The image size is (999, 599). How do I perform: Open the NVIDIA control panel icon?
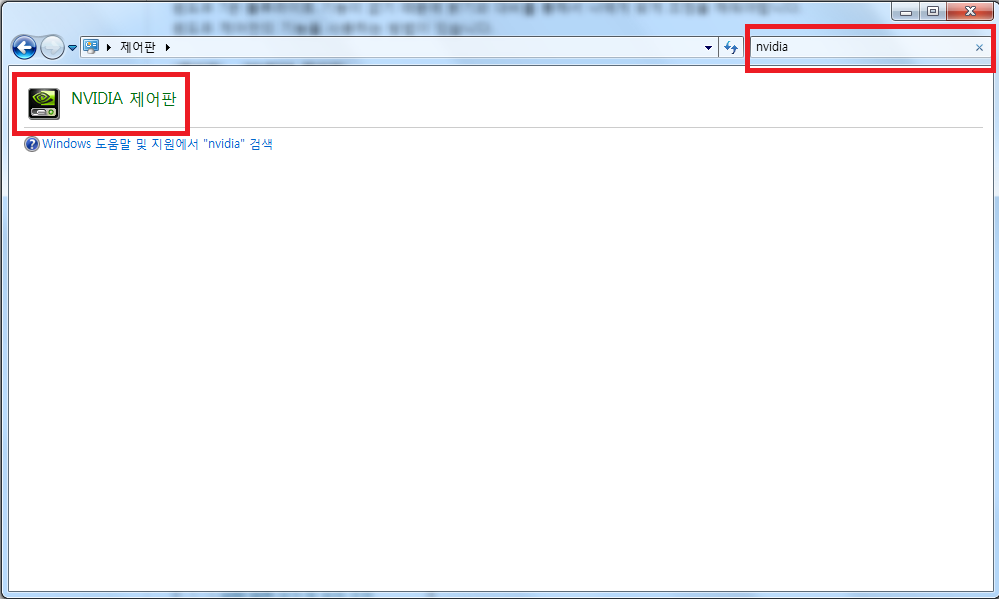[x=44, y=103]
